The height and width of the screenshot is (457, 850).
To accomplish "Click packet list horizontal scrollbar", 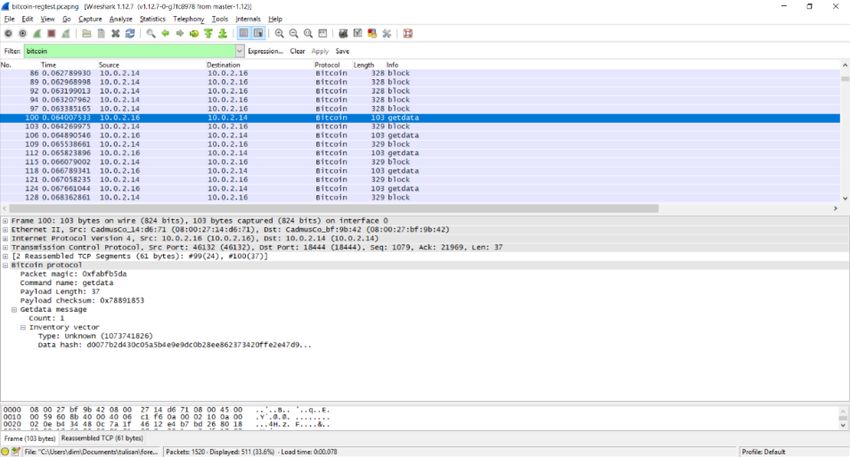I will click(334, 208).
